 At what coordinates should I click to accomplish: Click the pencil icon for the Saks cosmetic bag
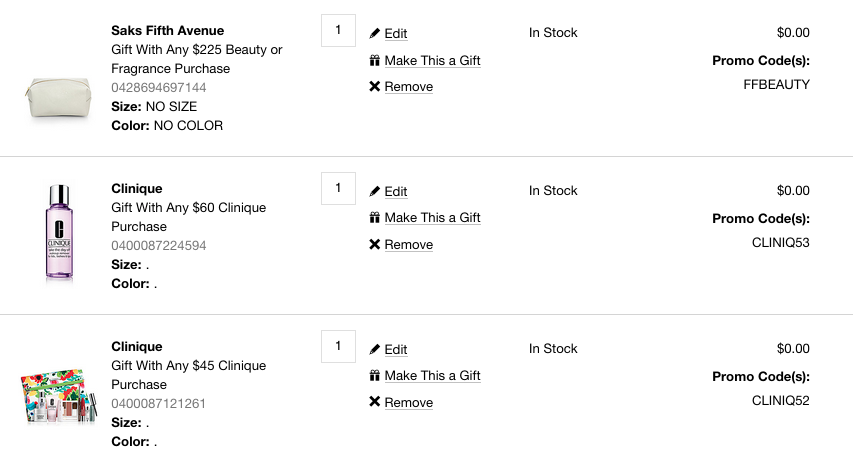click(374, 33)
